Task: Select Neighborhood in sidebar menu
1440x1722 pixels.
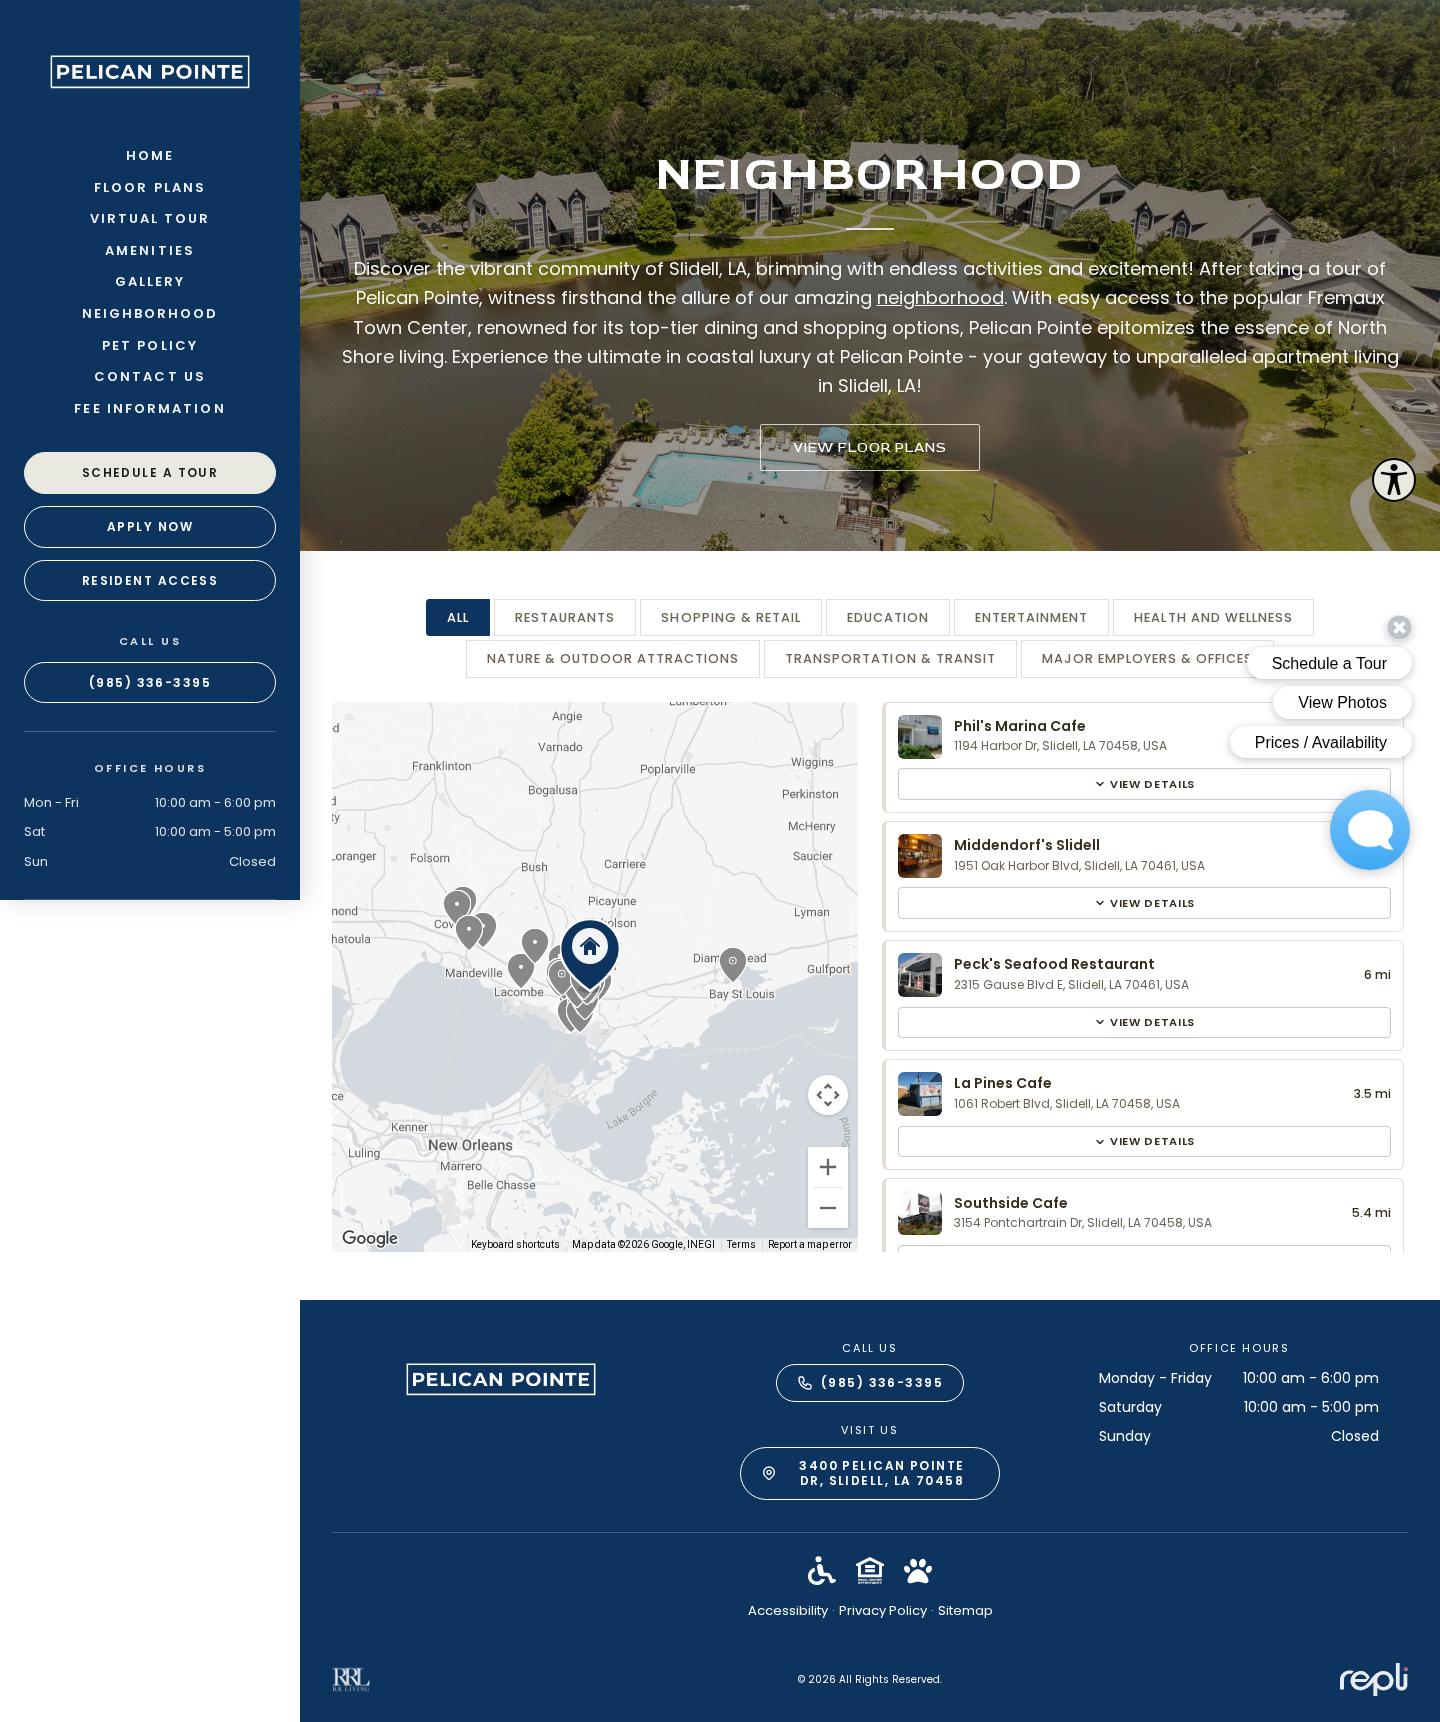Action: [x=150, y=314]
